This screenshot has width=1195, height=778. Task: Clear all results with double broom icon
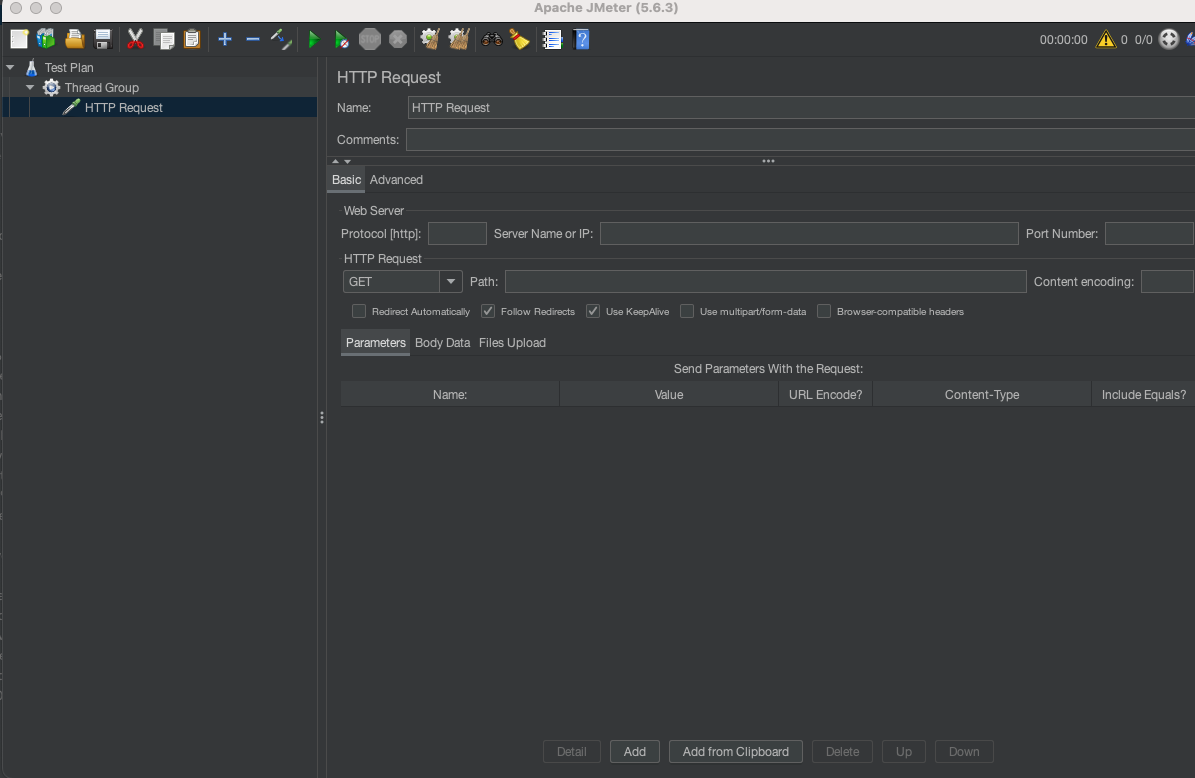(459, 39)
